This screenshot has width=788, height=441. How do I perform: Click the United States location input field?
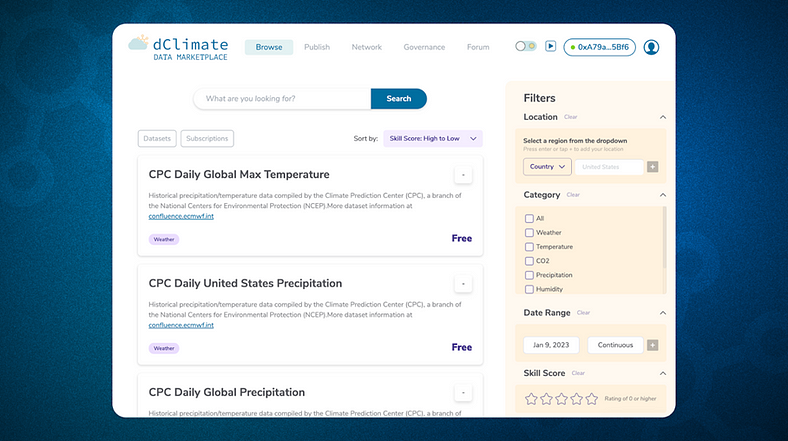[609, 167]
